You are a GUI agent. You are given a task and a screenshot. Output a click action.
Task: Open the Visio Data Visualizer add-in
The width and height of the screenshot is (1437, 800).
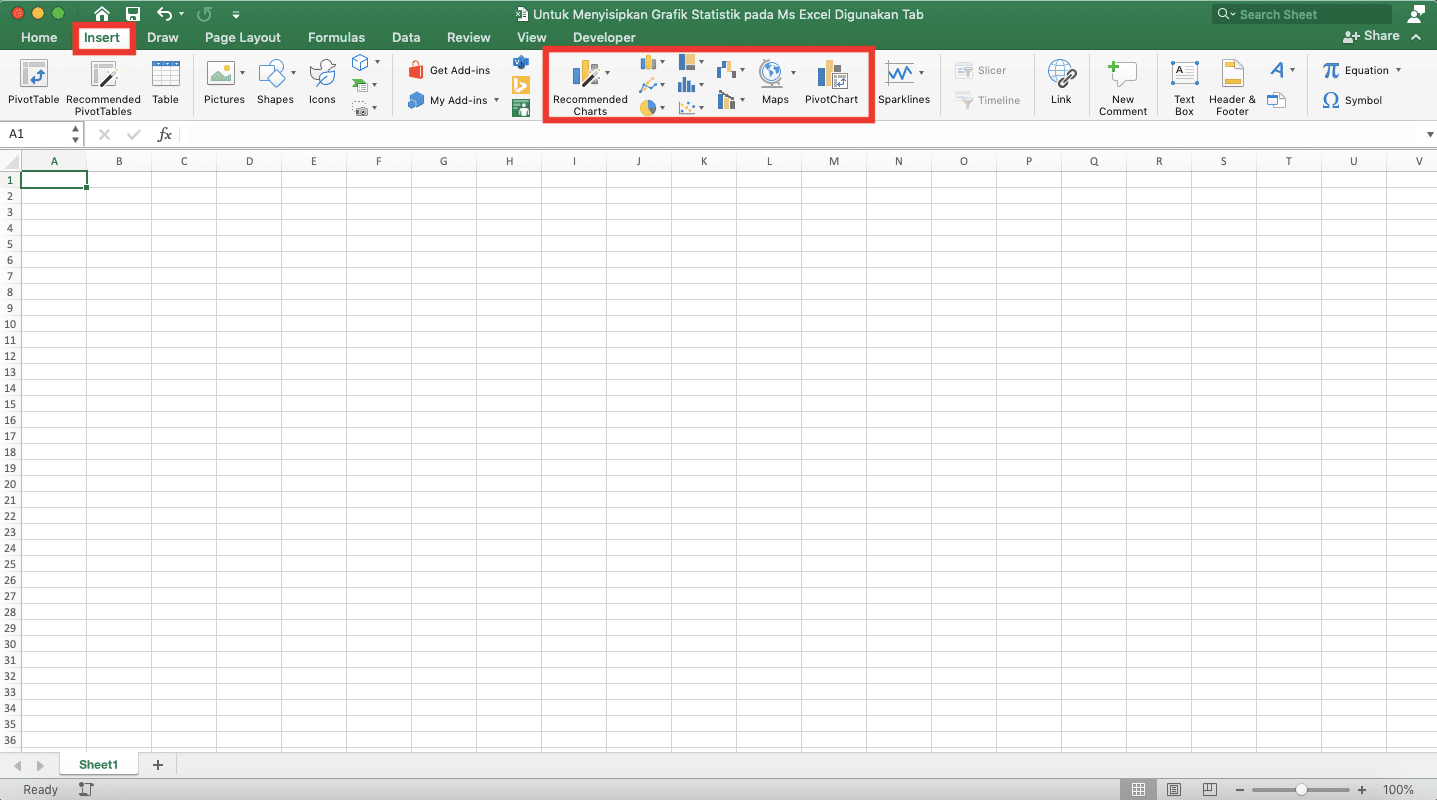coord(520,62)
